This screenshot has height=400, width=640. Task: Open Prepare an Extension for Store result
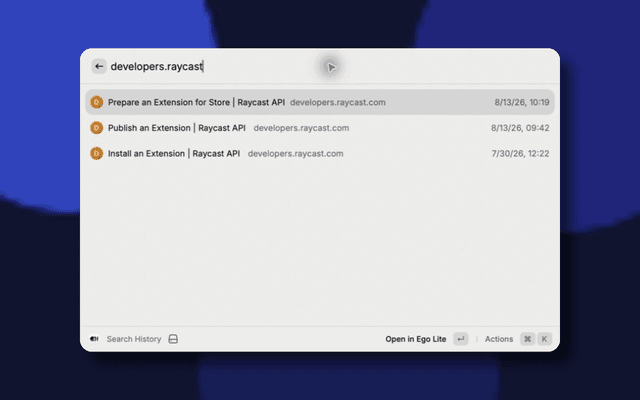pos(320,102)
